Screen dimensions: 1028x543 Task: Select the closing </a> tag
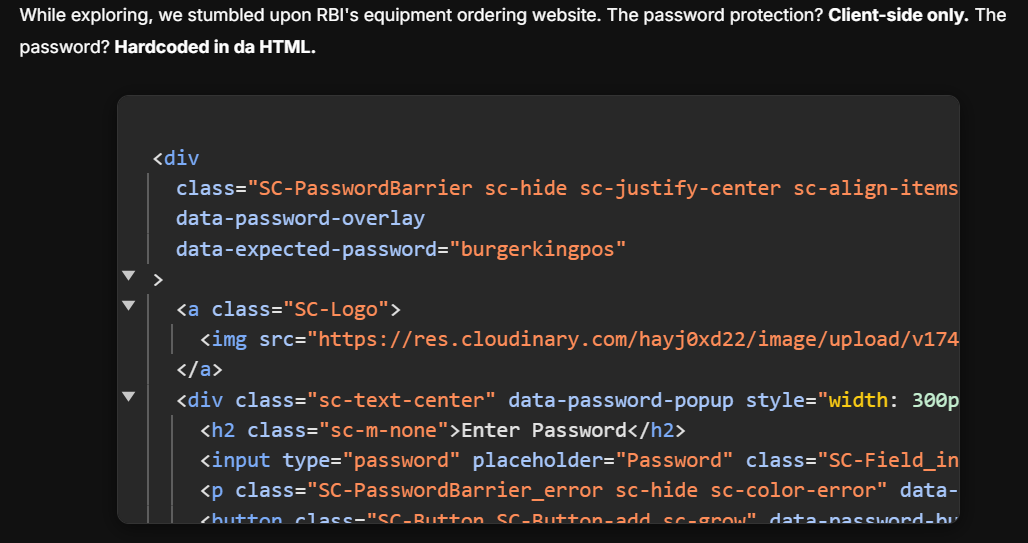[199, 369]
